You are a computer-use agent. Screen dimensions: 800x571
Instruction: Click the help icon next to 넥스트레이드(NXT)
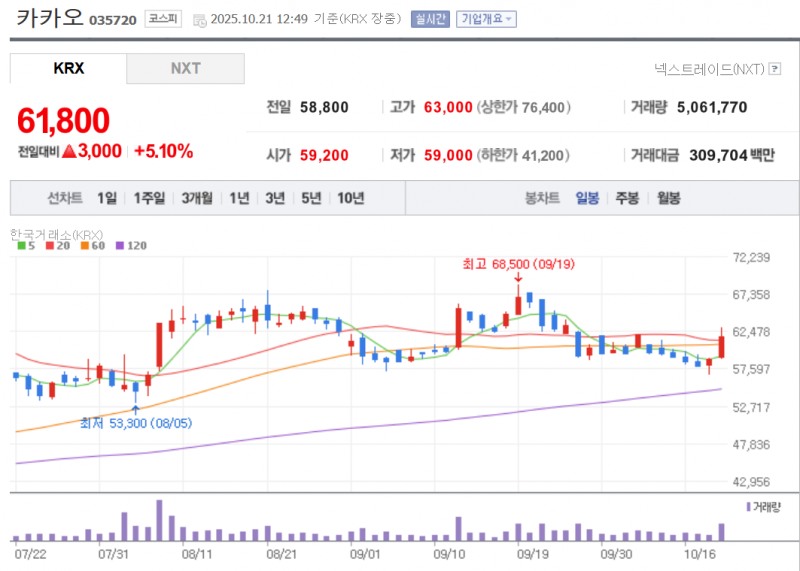tap(774, 69)
